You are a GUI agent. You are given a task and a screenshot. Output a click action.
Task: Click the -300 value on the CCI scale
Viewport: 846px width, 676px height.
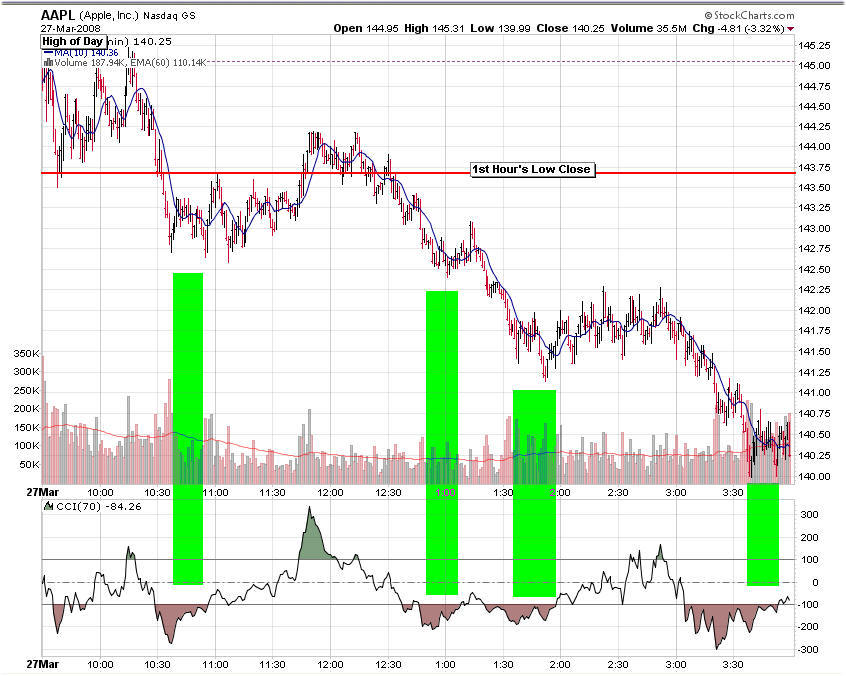point(807,650)
